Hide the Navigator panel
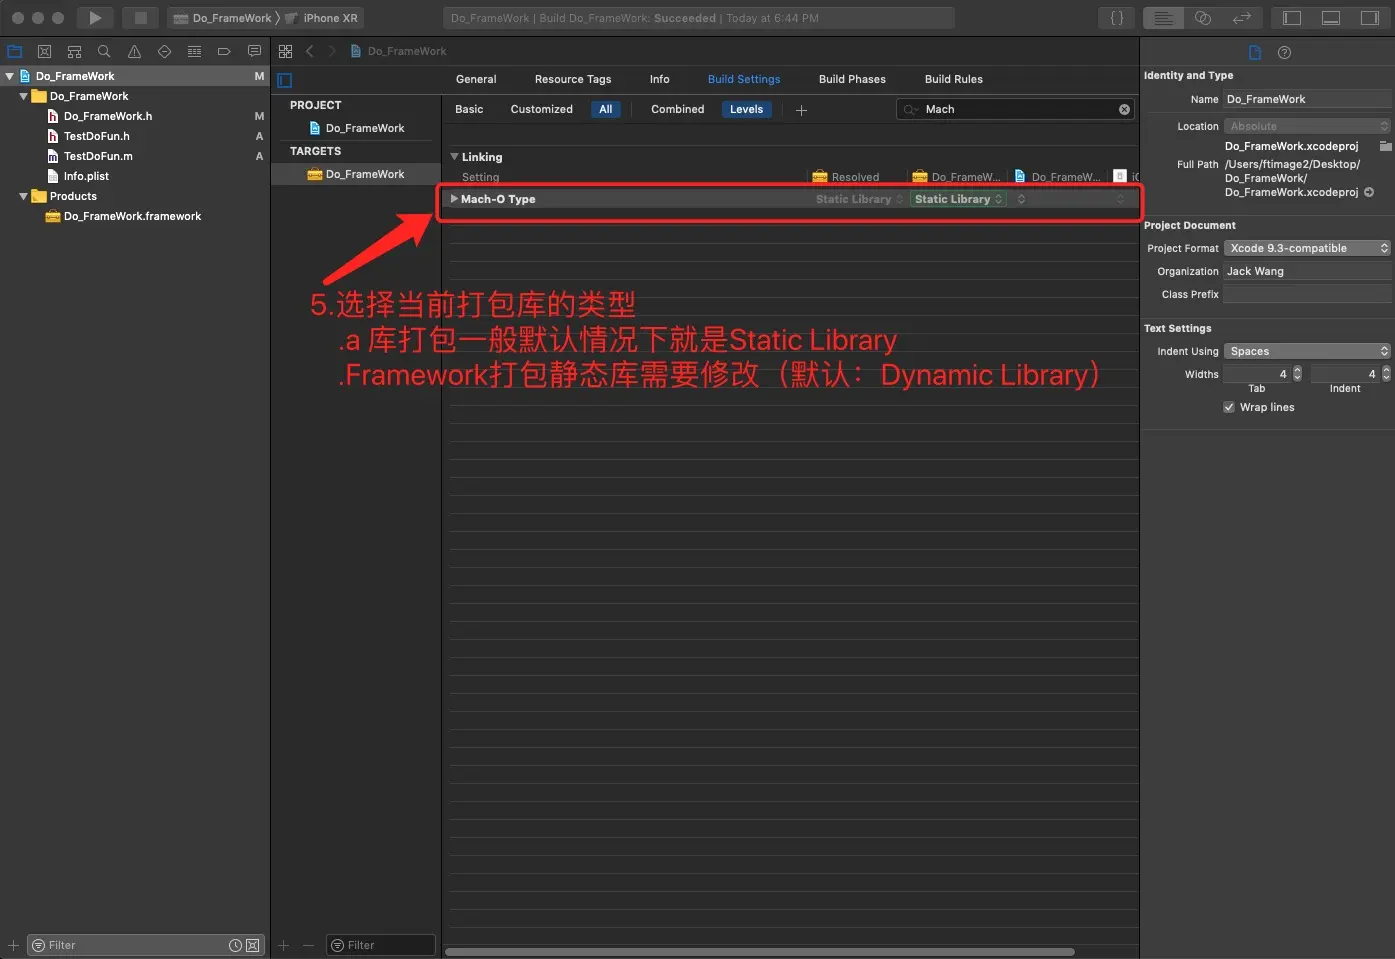Viewport: 1395px width, 959px height. pos(1292,18)
